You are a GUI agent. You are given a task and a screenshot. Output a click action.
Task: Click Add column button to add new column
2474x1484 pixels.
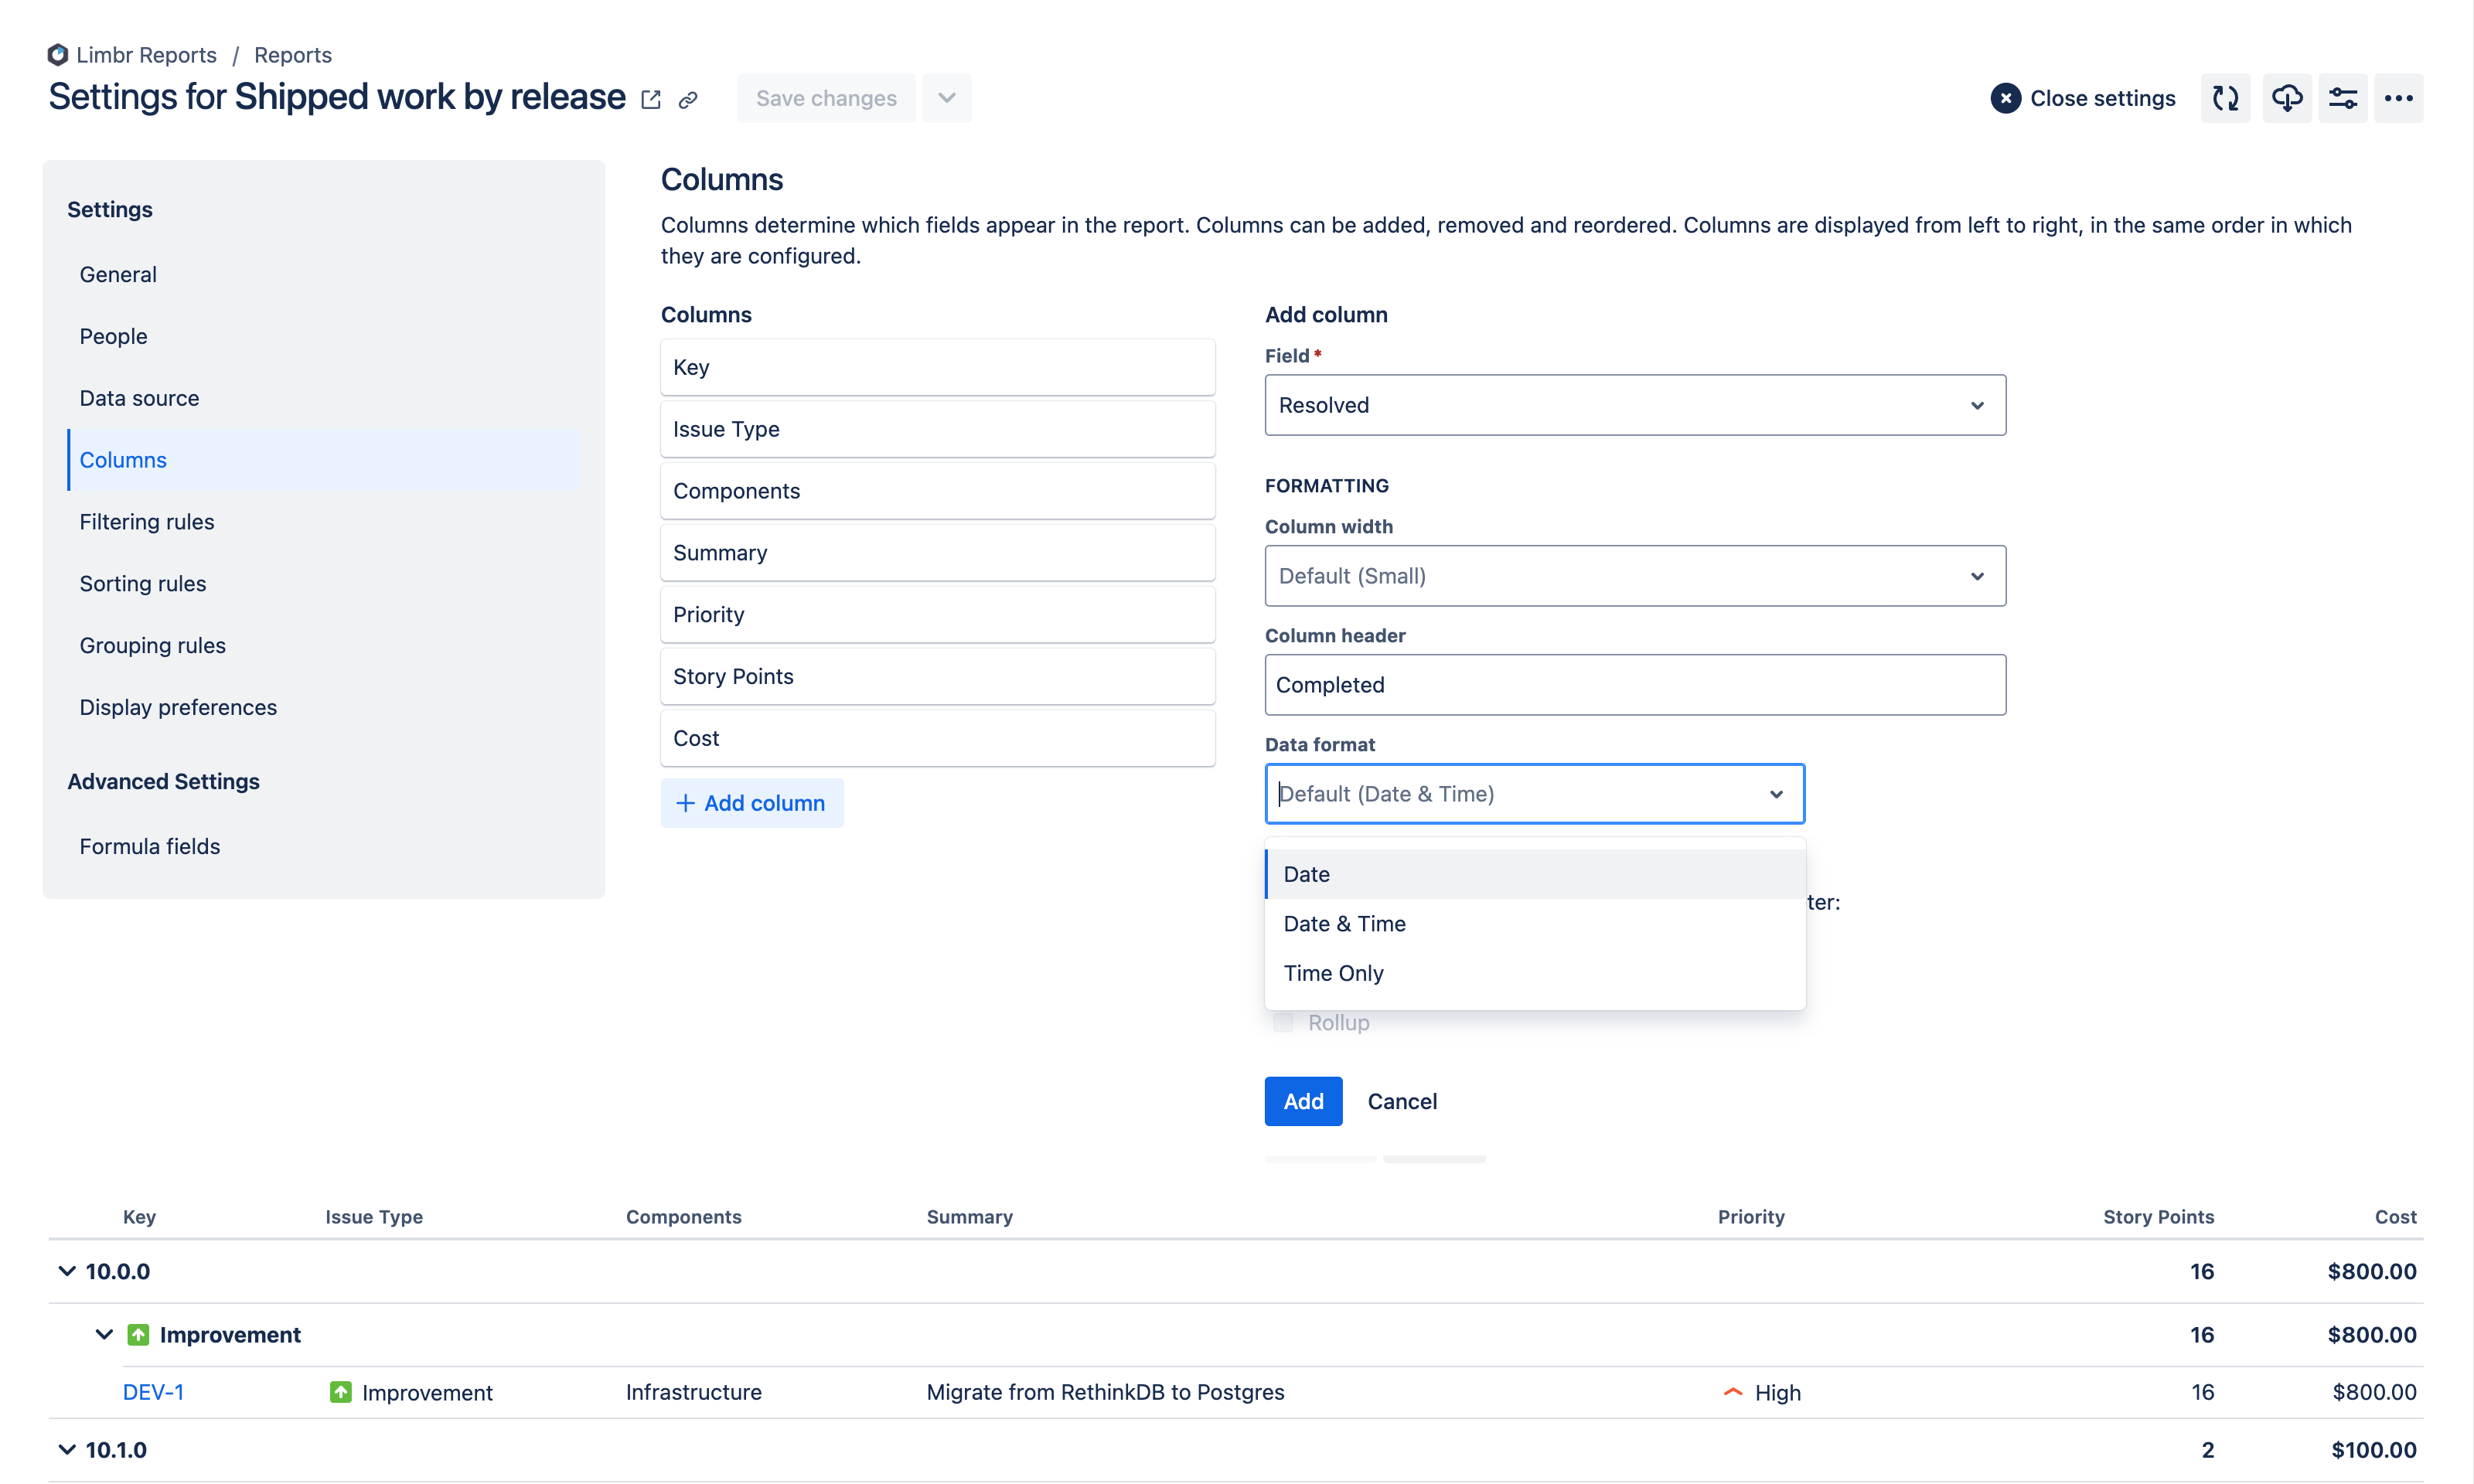[x=751, y=802]
